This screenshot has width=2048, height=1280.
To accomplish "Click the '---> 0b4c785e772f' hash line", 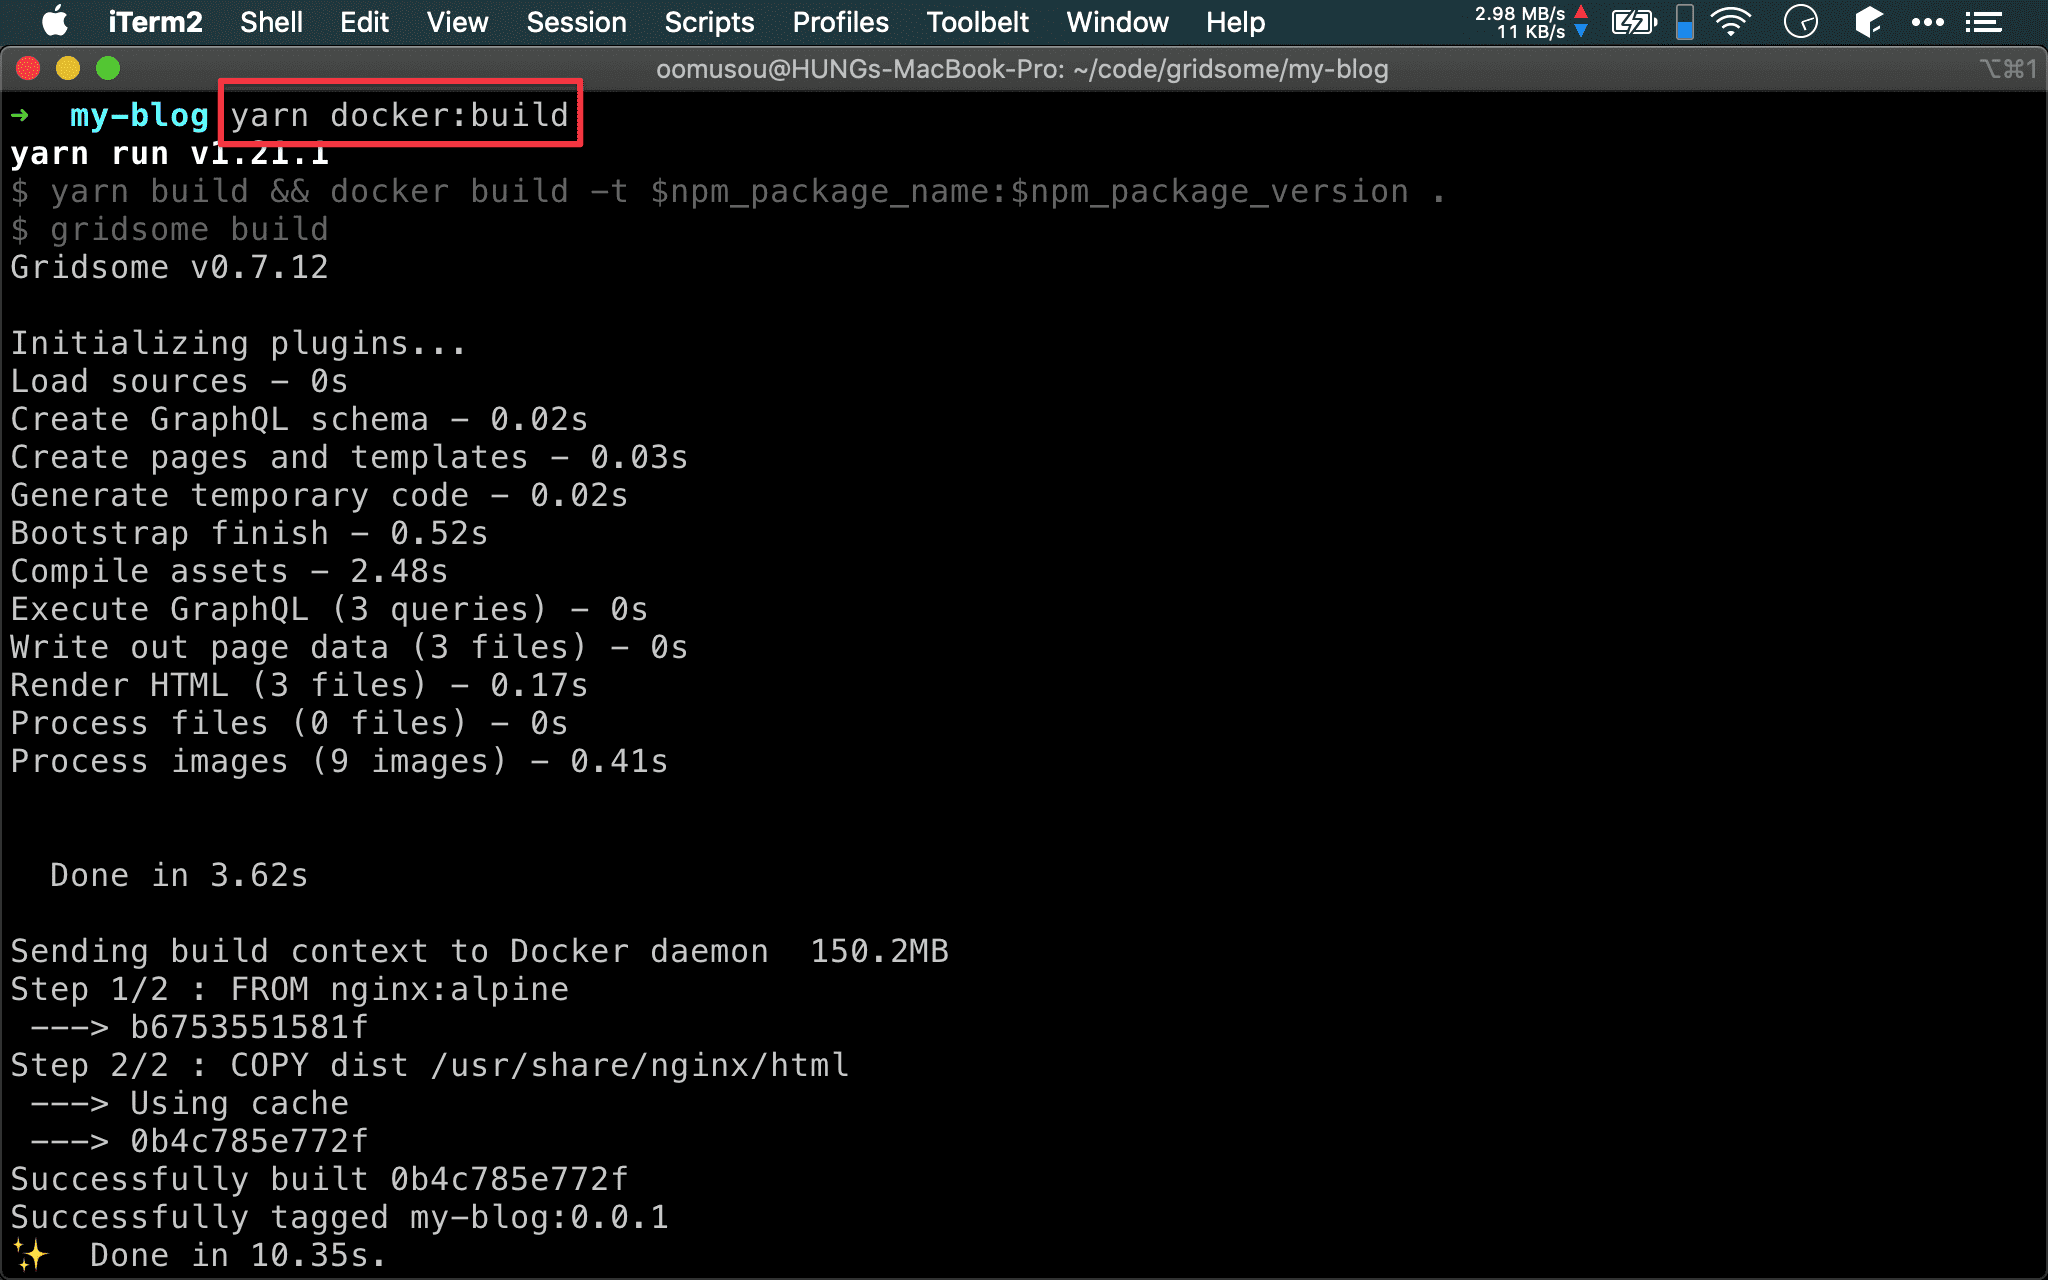I will click(x=199, y=1142).
